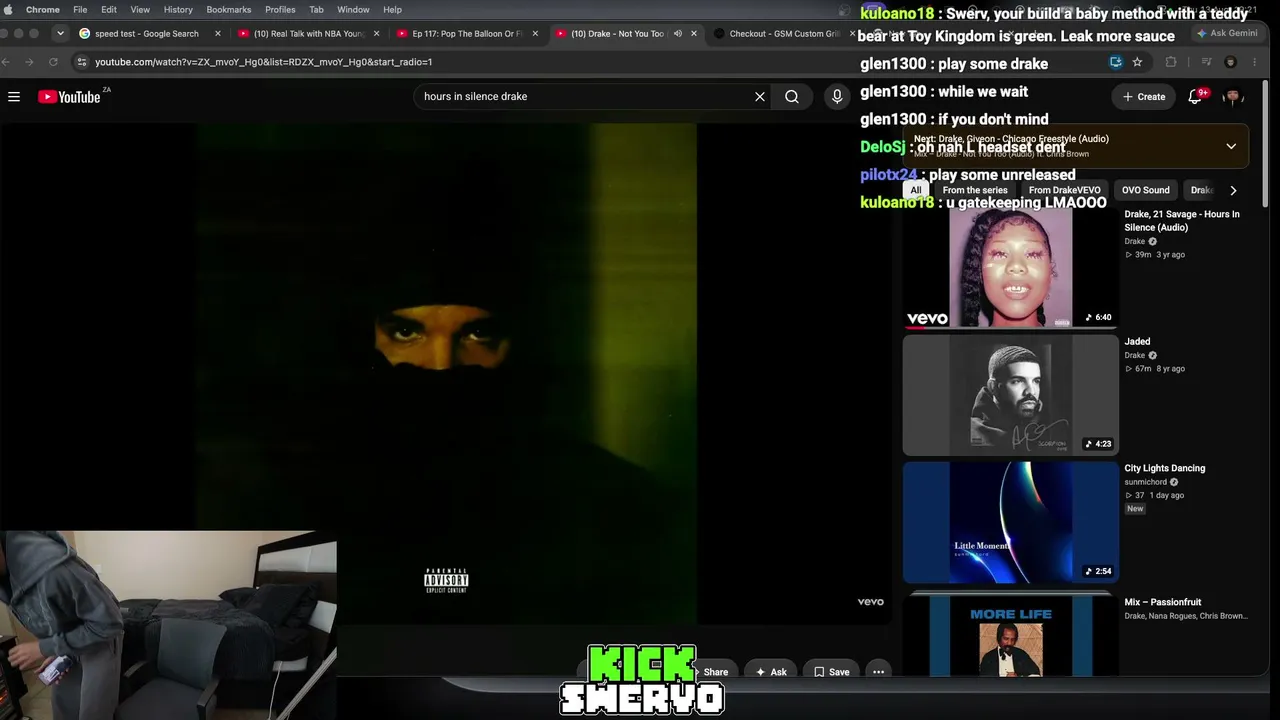Open Chrome extensions puzzle icon

[x=1171, y=62]
